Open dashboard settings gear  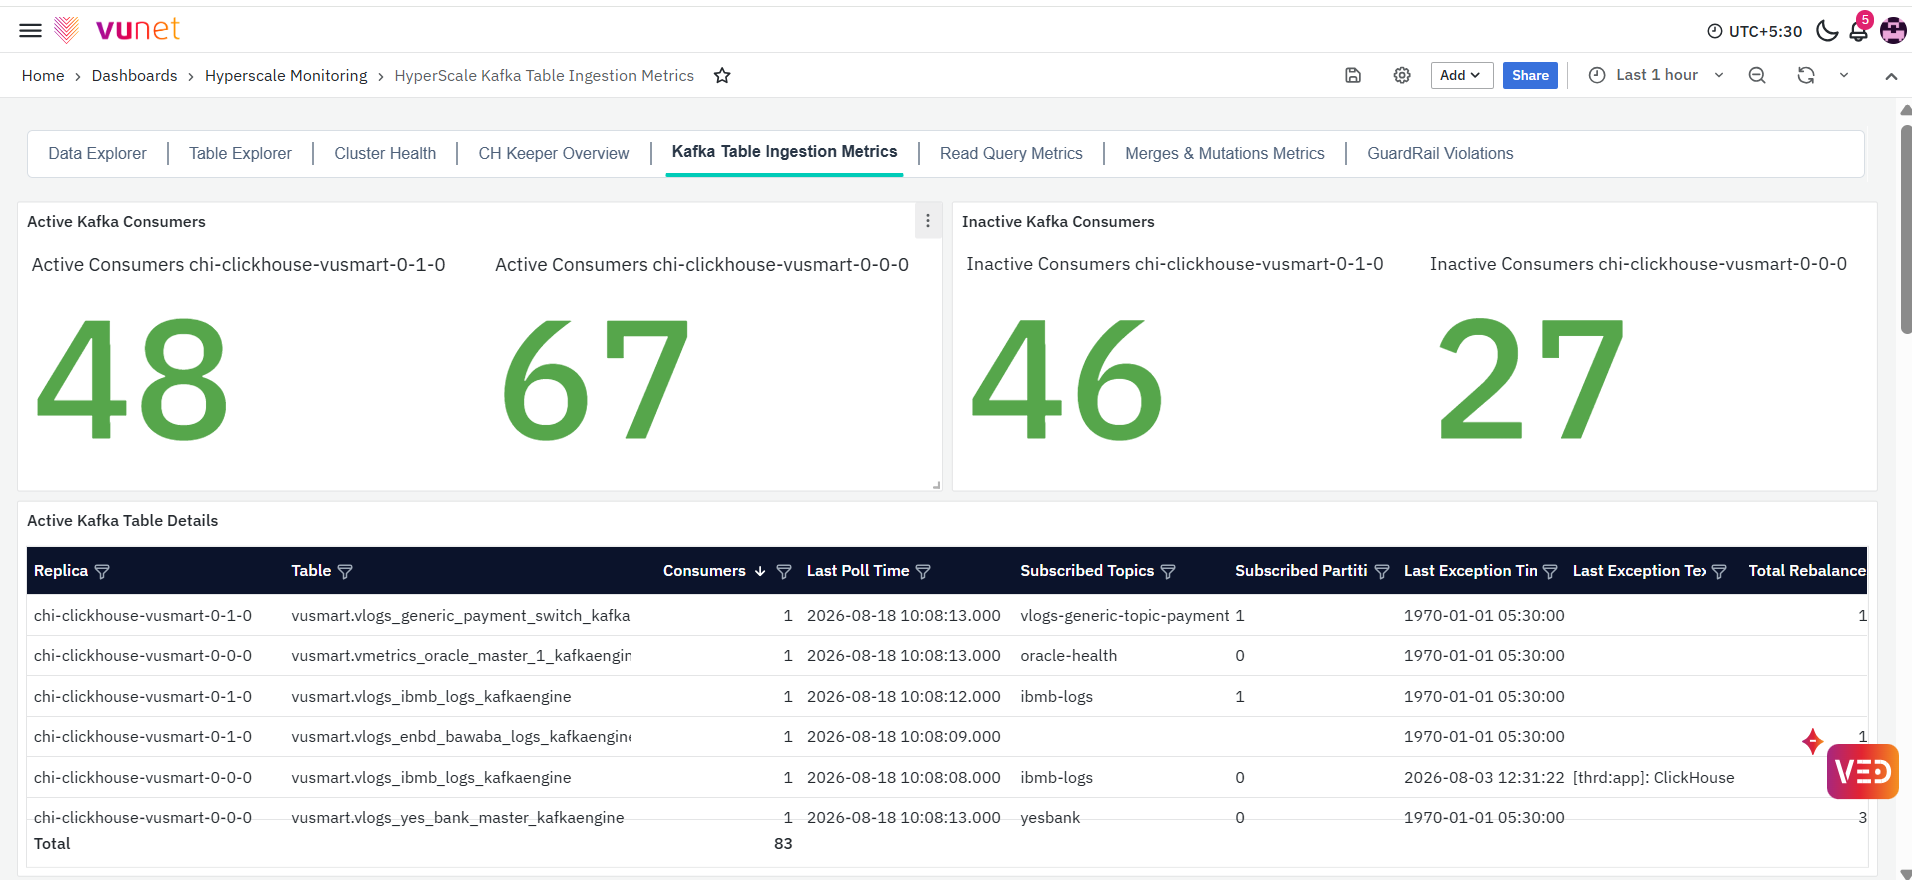click(1402, 75)
